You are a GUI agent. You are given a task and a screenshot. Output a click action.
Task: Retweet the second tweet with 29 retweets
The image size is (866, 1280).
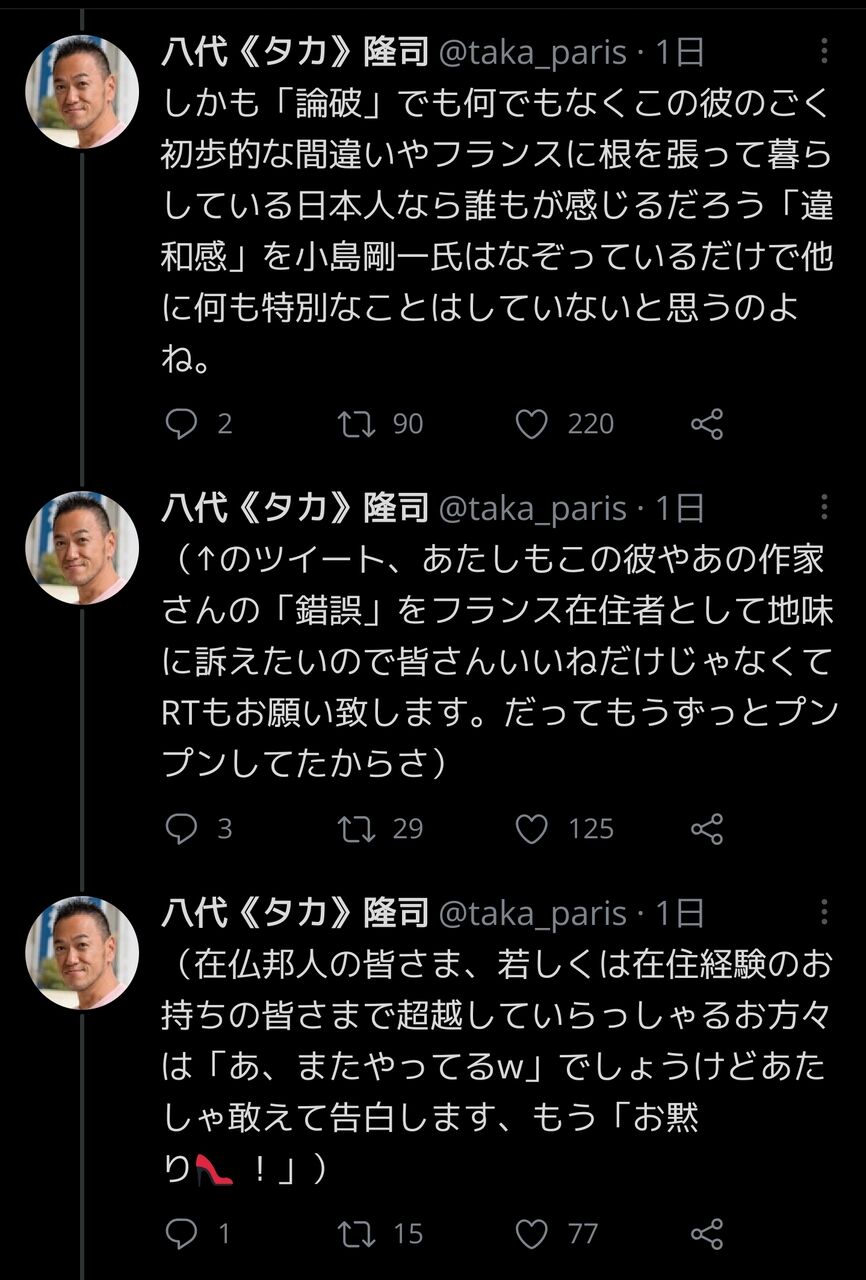point(357,829)
